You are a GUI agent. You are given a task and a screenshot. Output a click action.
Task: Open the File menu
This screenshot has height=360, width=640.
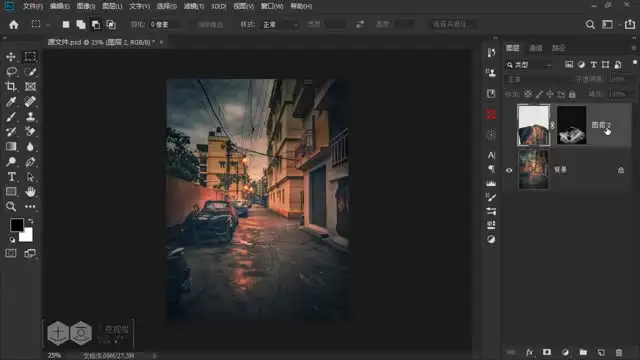(33, 6)
